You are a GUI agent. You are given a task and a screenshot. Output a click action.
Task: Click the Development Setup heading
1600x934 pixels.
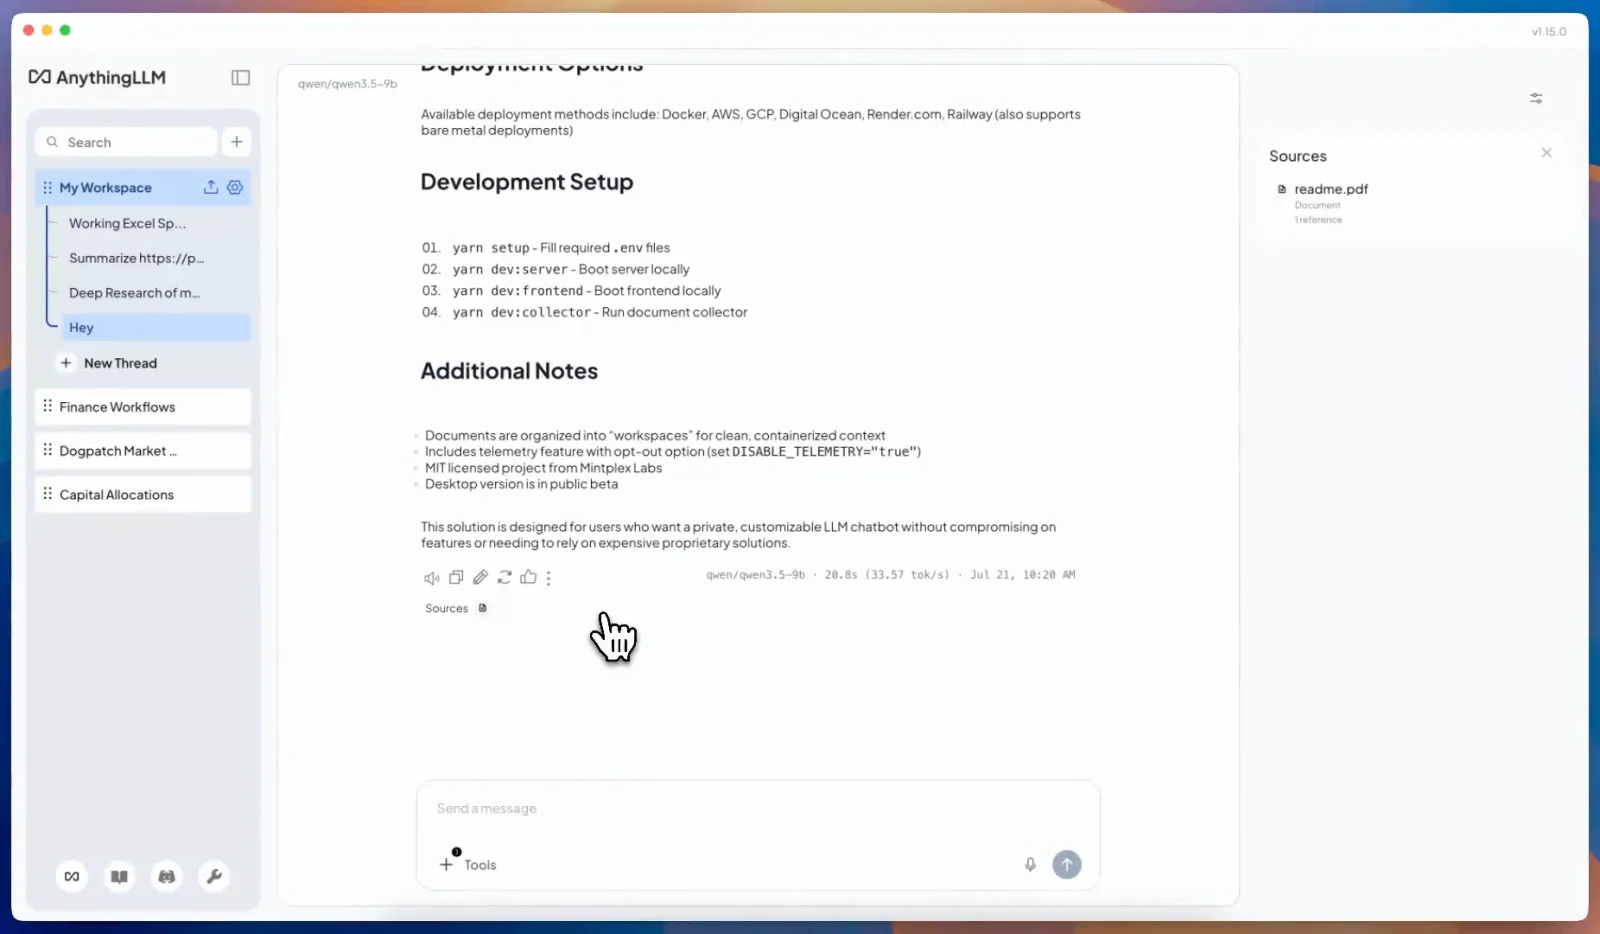click(527, 182)
